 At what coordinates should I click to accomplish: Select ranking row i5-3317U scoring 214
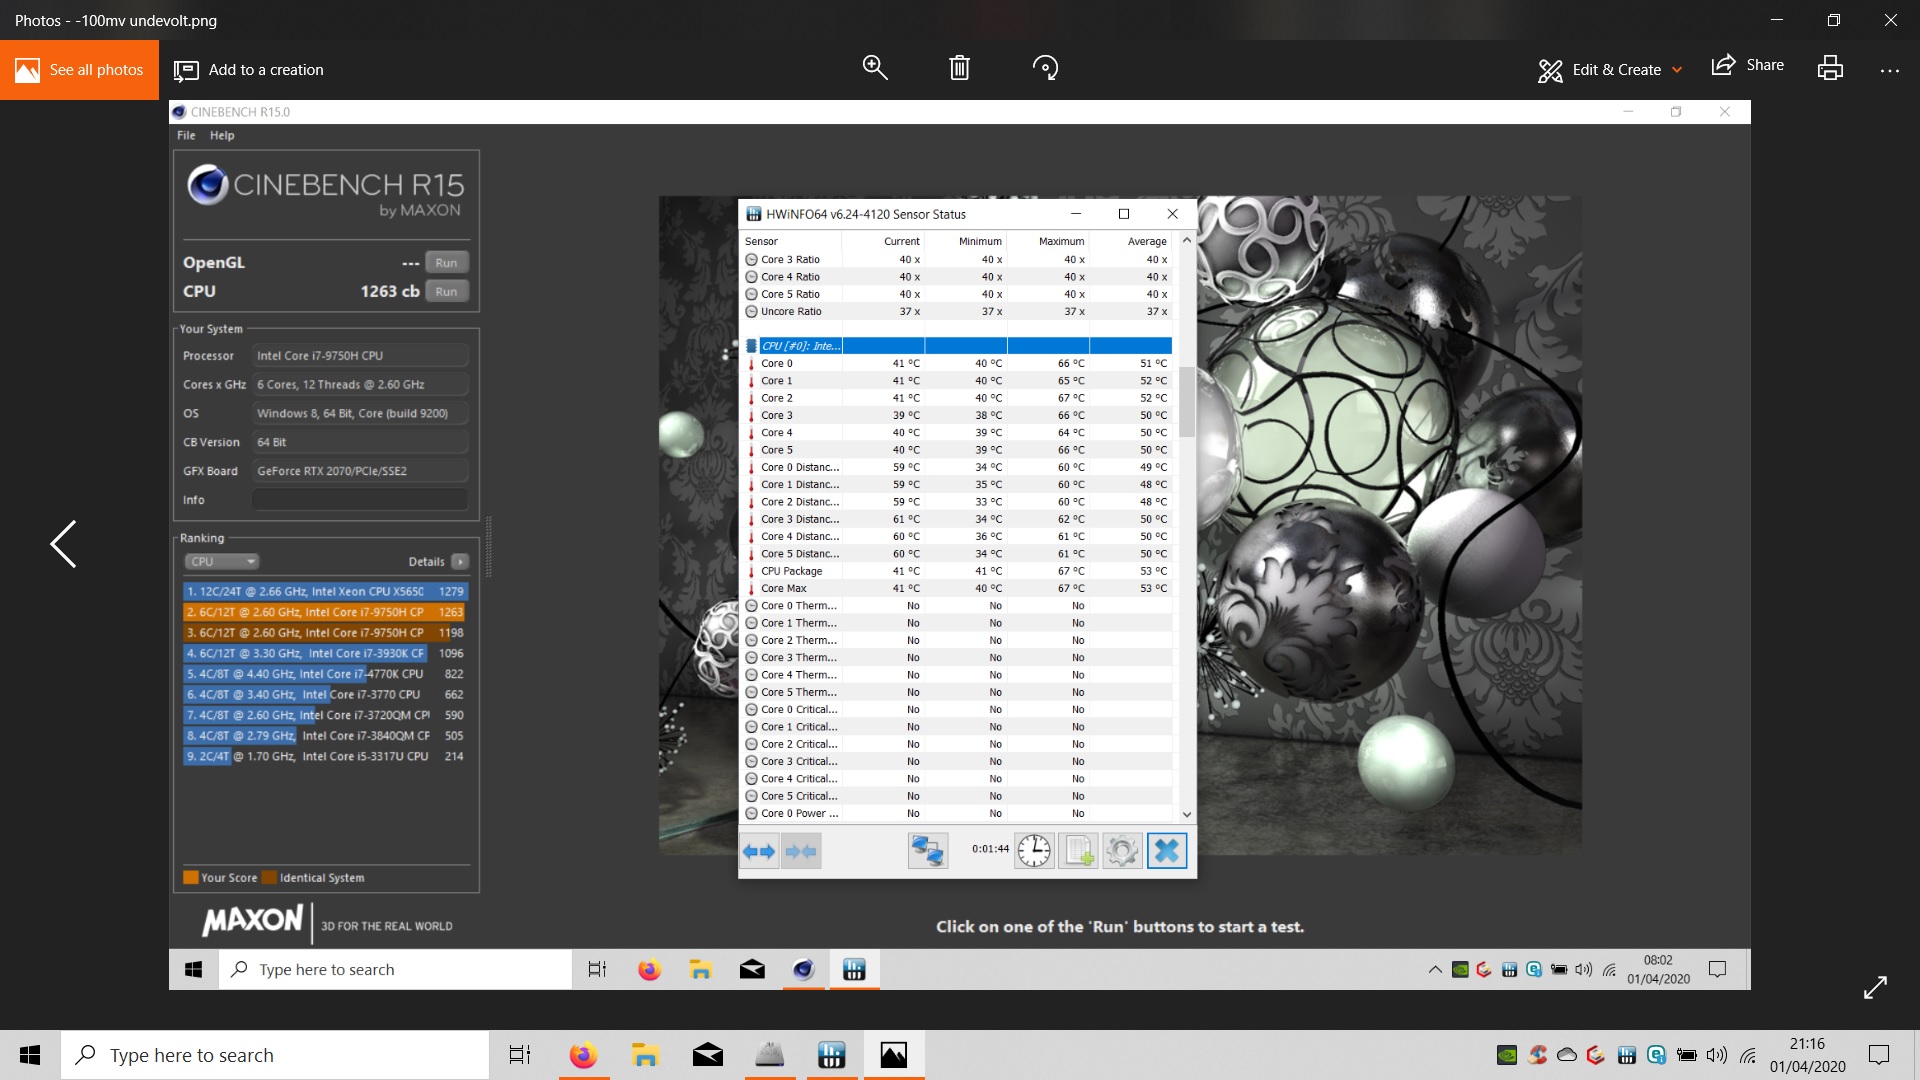pos(326,756)
